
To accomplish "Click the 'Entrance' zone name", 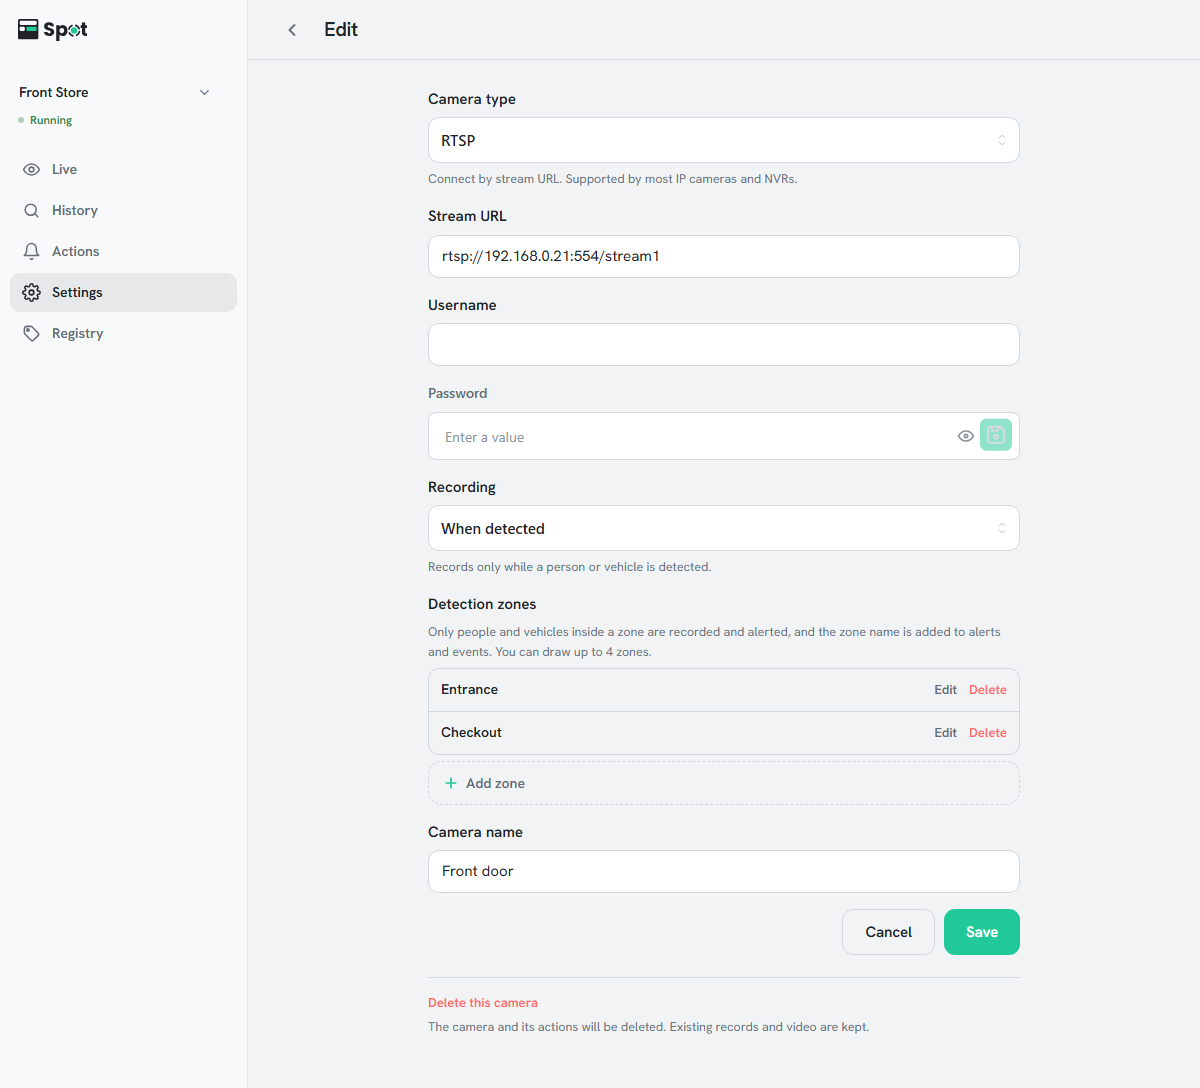I will (469, 690).
